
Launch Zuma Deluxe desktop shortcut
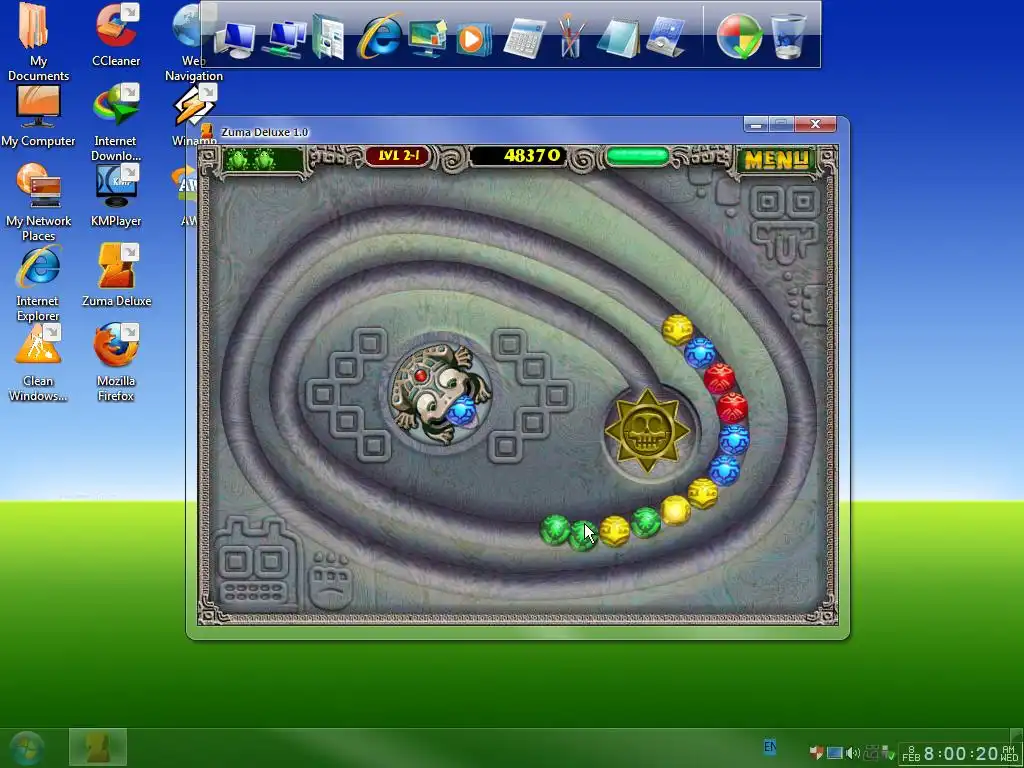click(x=116, y=275)
